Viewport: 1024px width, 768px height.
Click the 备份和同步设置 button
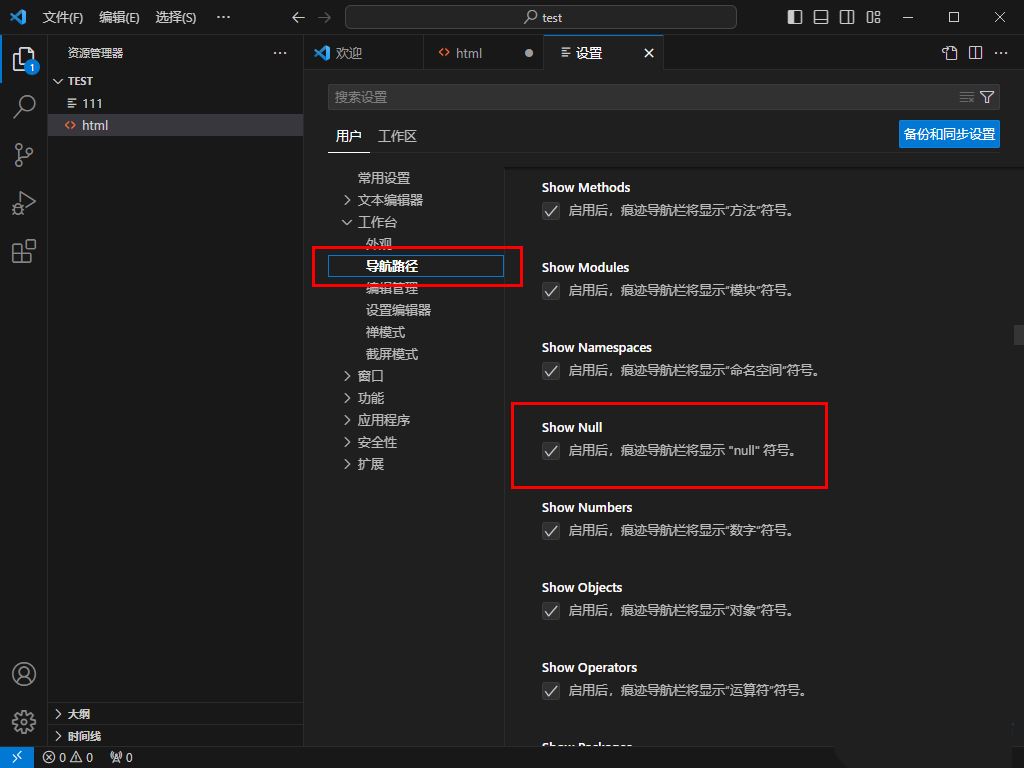(x=948, y=133)
